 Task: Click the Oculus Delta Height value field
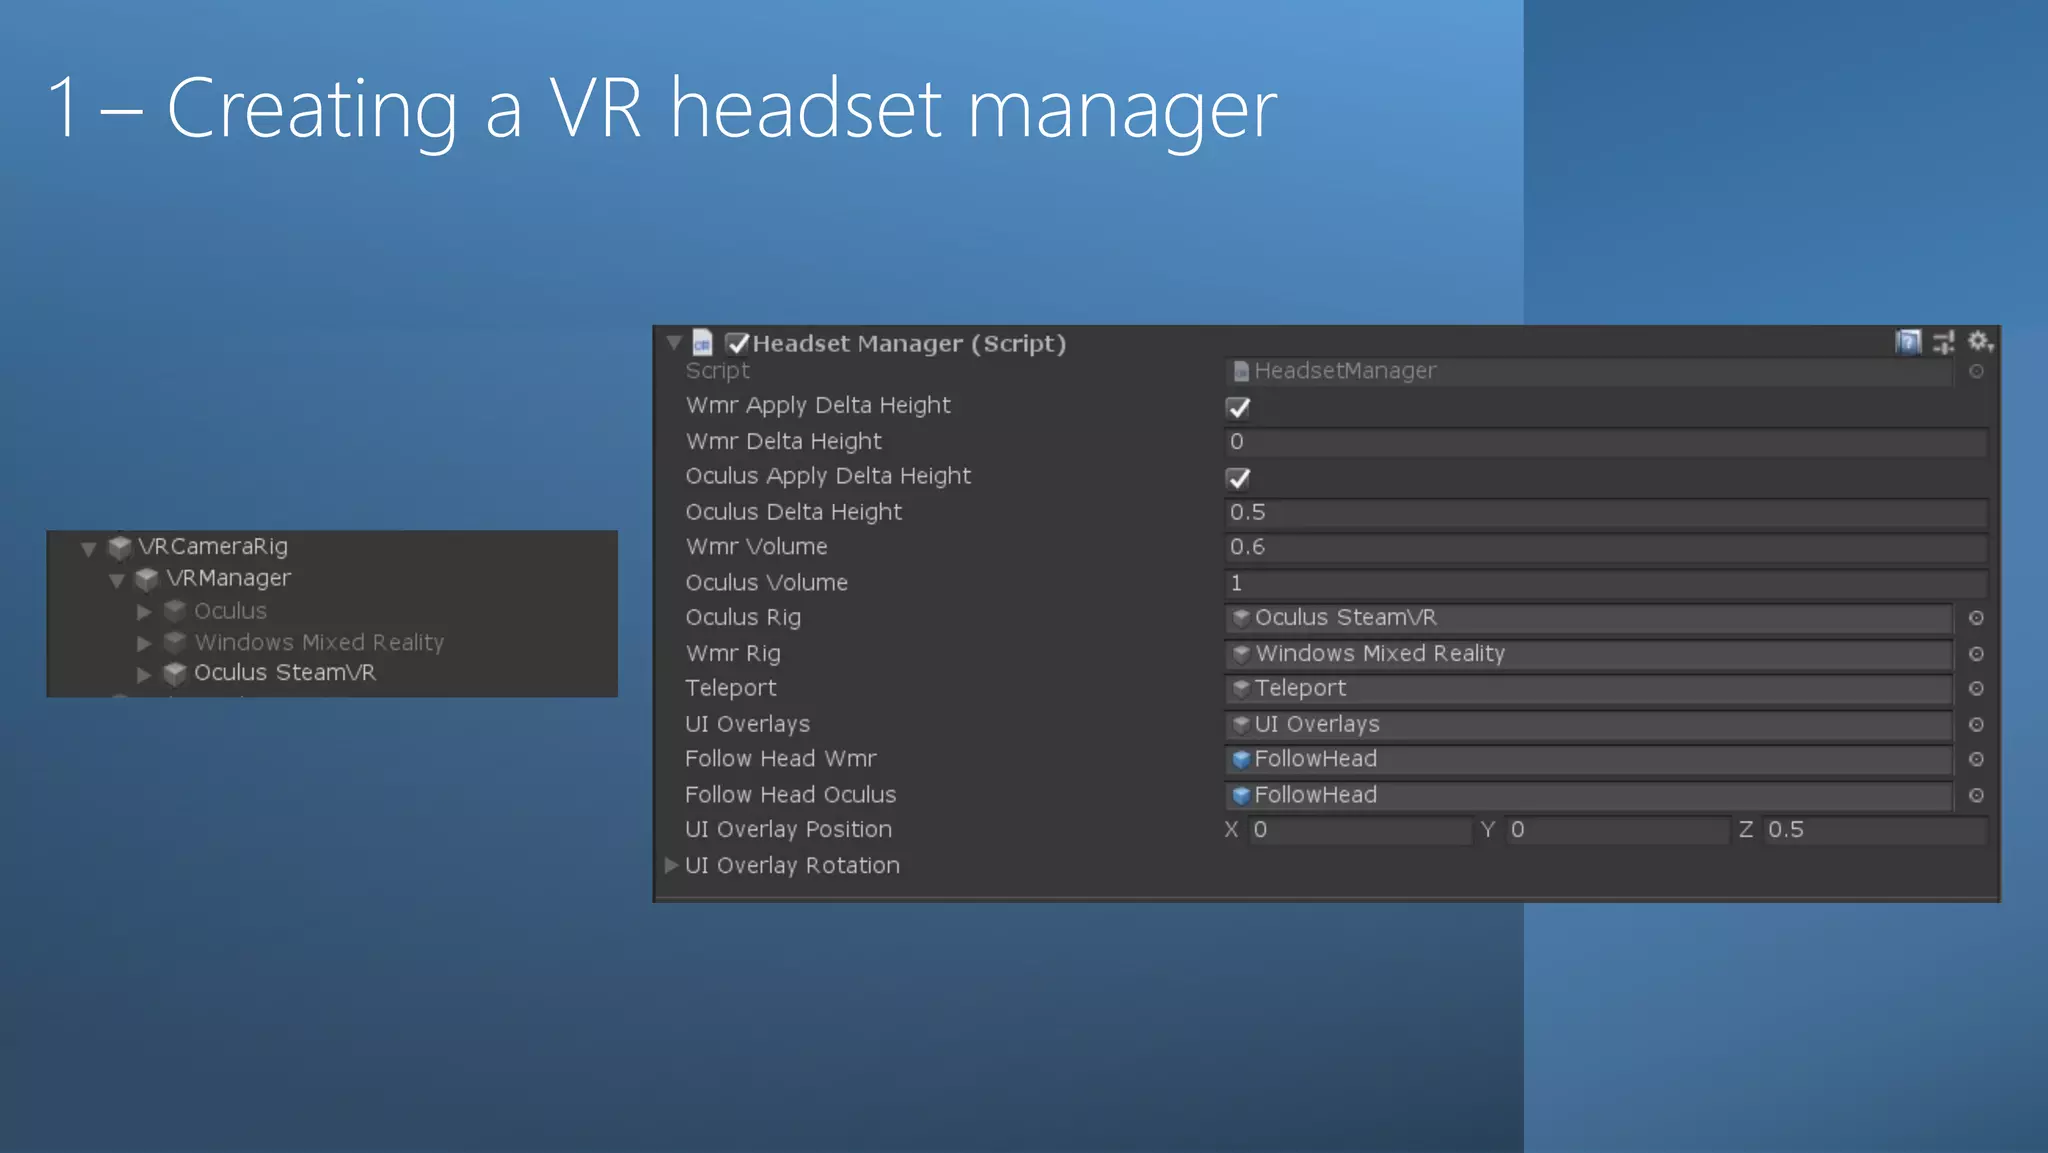1606,513
